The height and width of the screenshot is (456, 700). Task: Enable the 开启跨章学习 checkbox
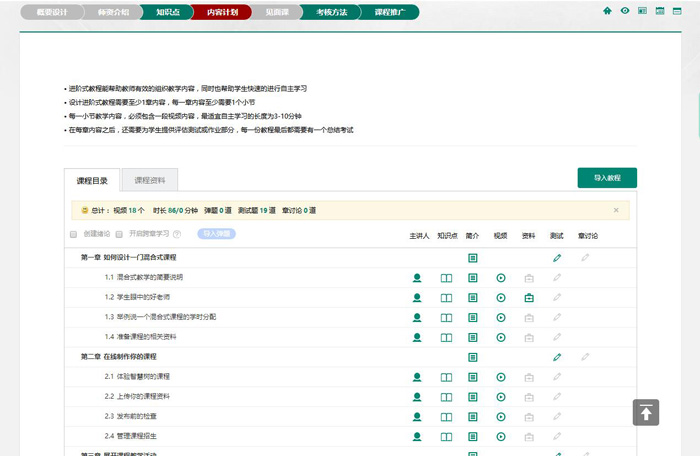pos(121,234)
